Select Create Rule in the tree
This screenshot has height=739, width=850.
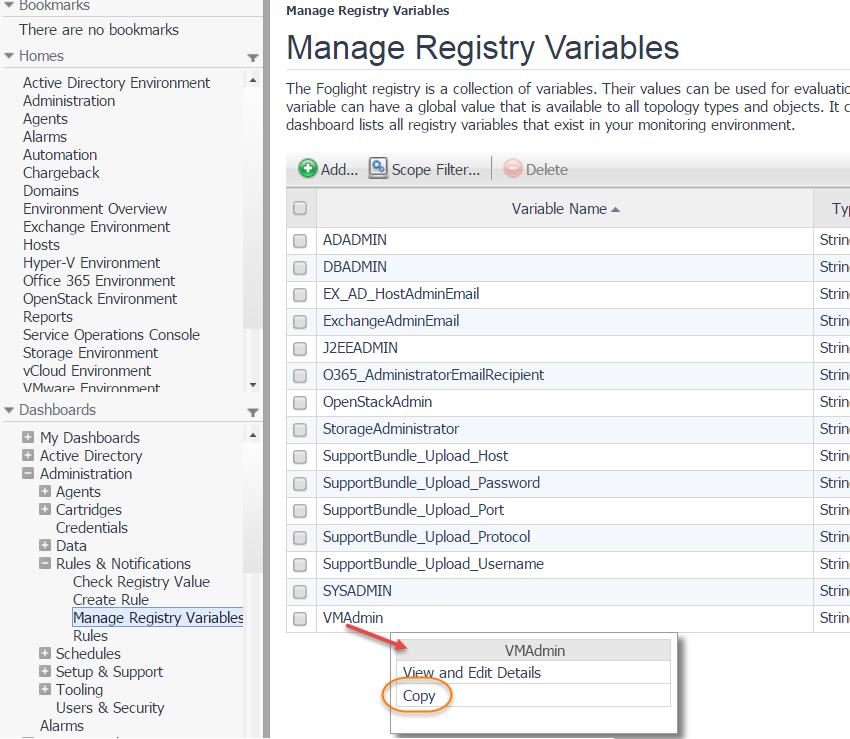coord(110,600)
